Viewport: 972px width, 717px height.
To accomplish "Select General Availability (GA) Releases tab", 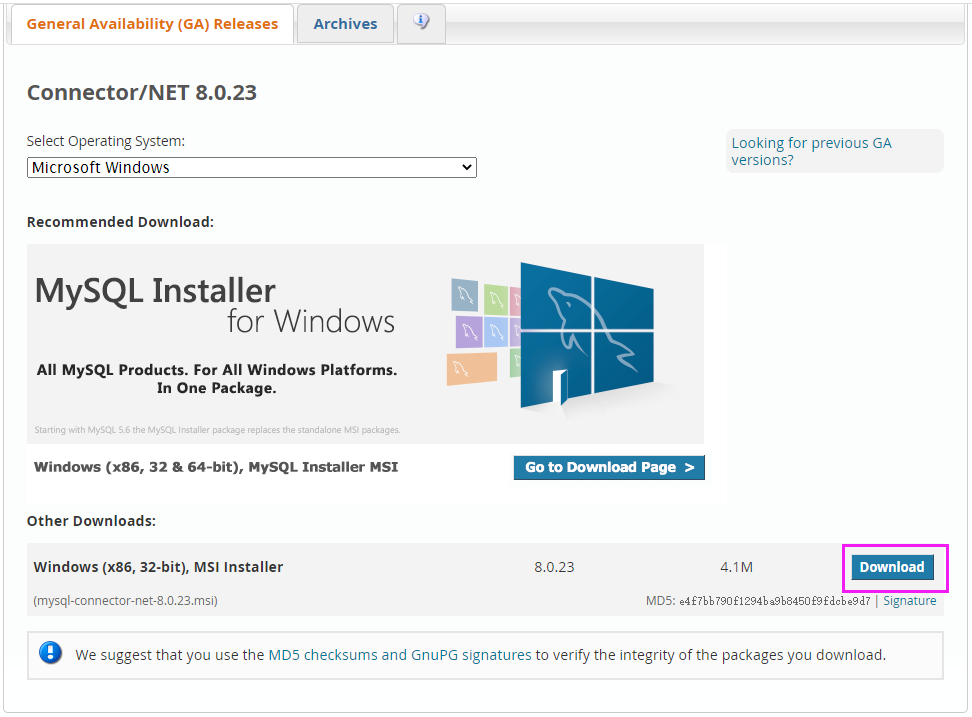I will 152,24.
